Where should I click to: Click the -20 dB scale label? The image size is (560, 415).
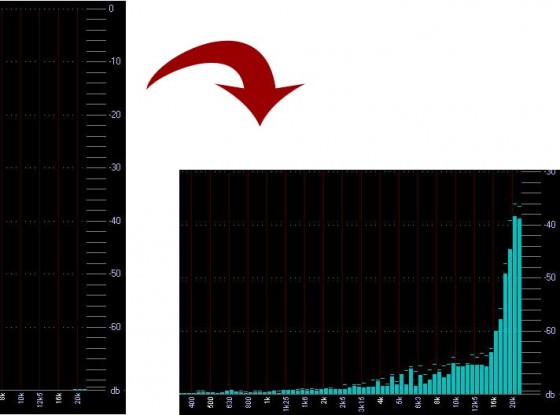coord(115,115)
